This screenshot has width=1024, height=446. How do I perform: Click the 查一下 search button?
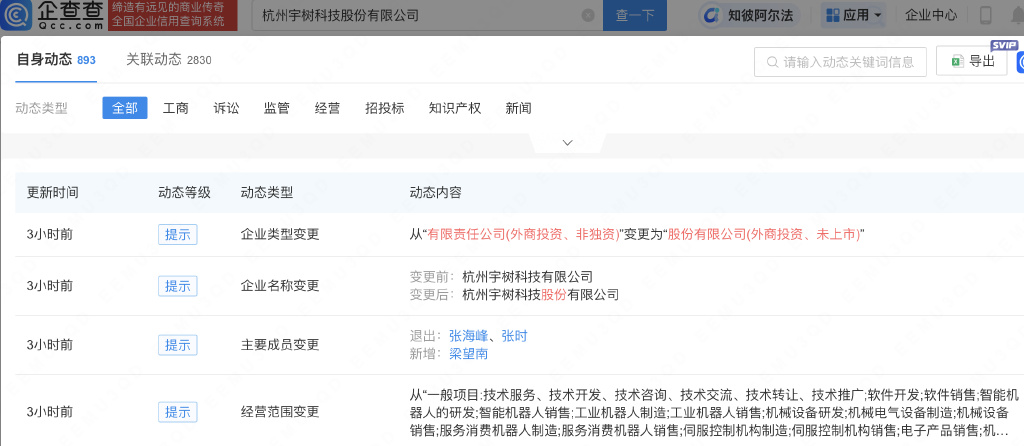coord(635,15)
